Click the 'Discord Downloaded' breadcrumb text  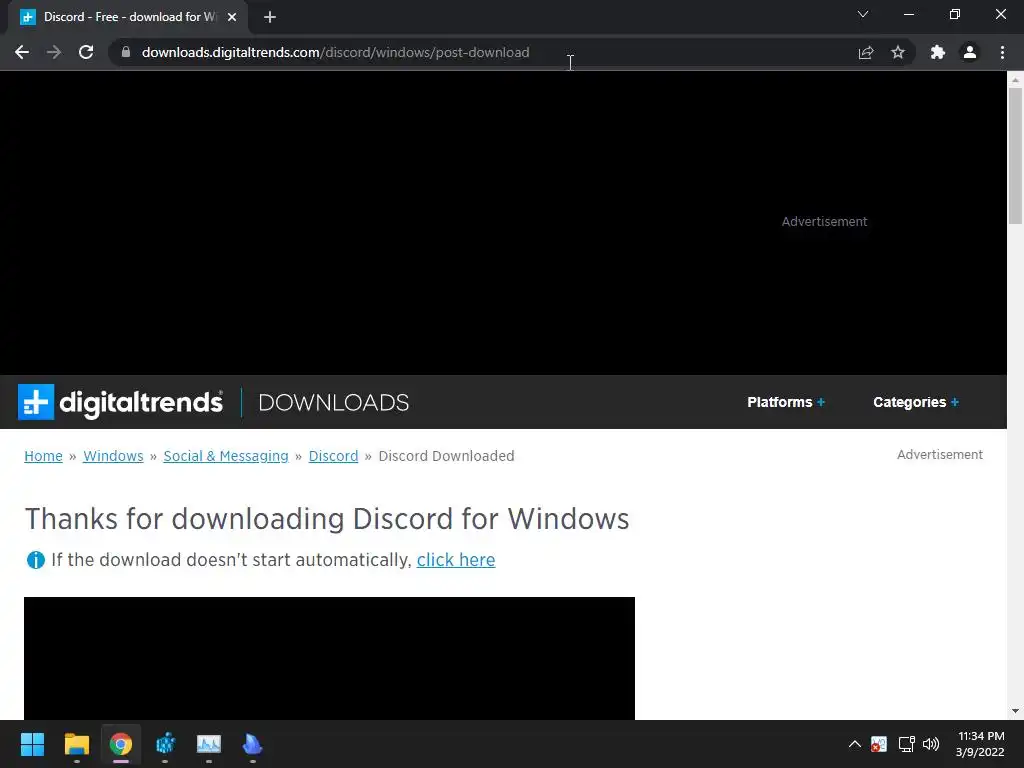tap(447, 456)
